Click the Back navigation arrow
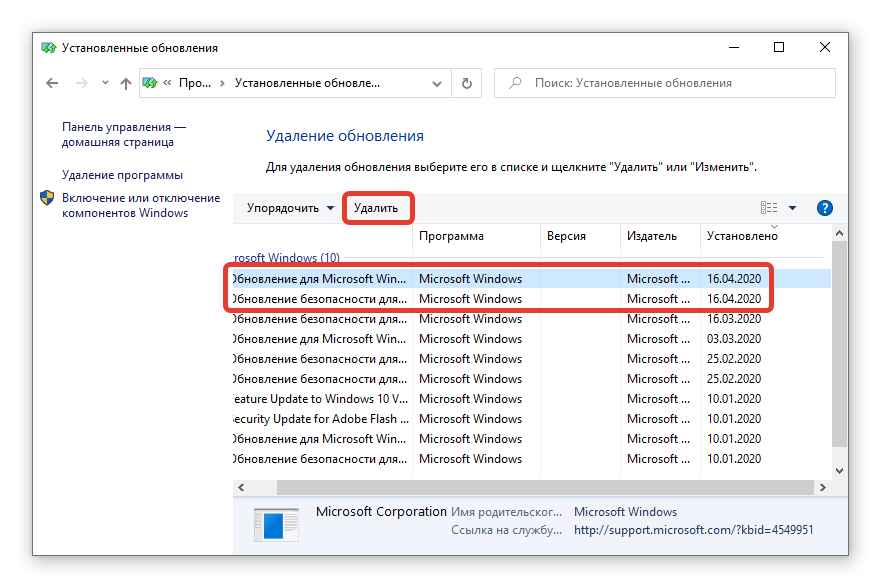 53,84
